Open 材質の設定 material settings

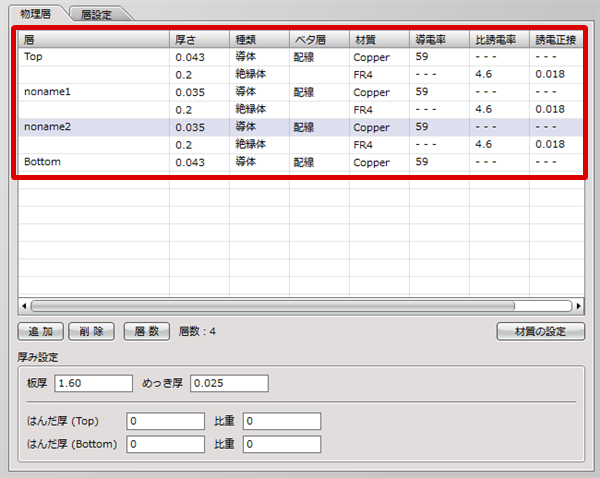pos(541,331)
